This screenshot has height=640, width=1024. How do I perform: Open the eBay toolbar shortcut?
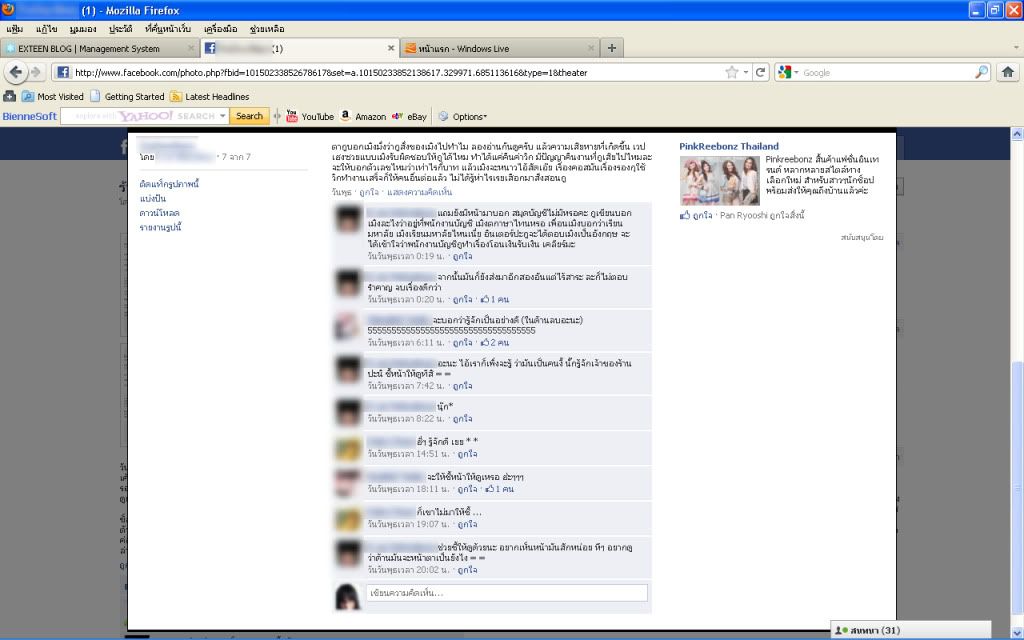[x=409, y=116]
